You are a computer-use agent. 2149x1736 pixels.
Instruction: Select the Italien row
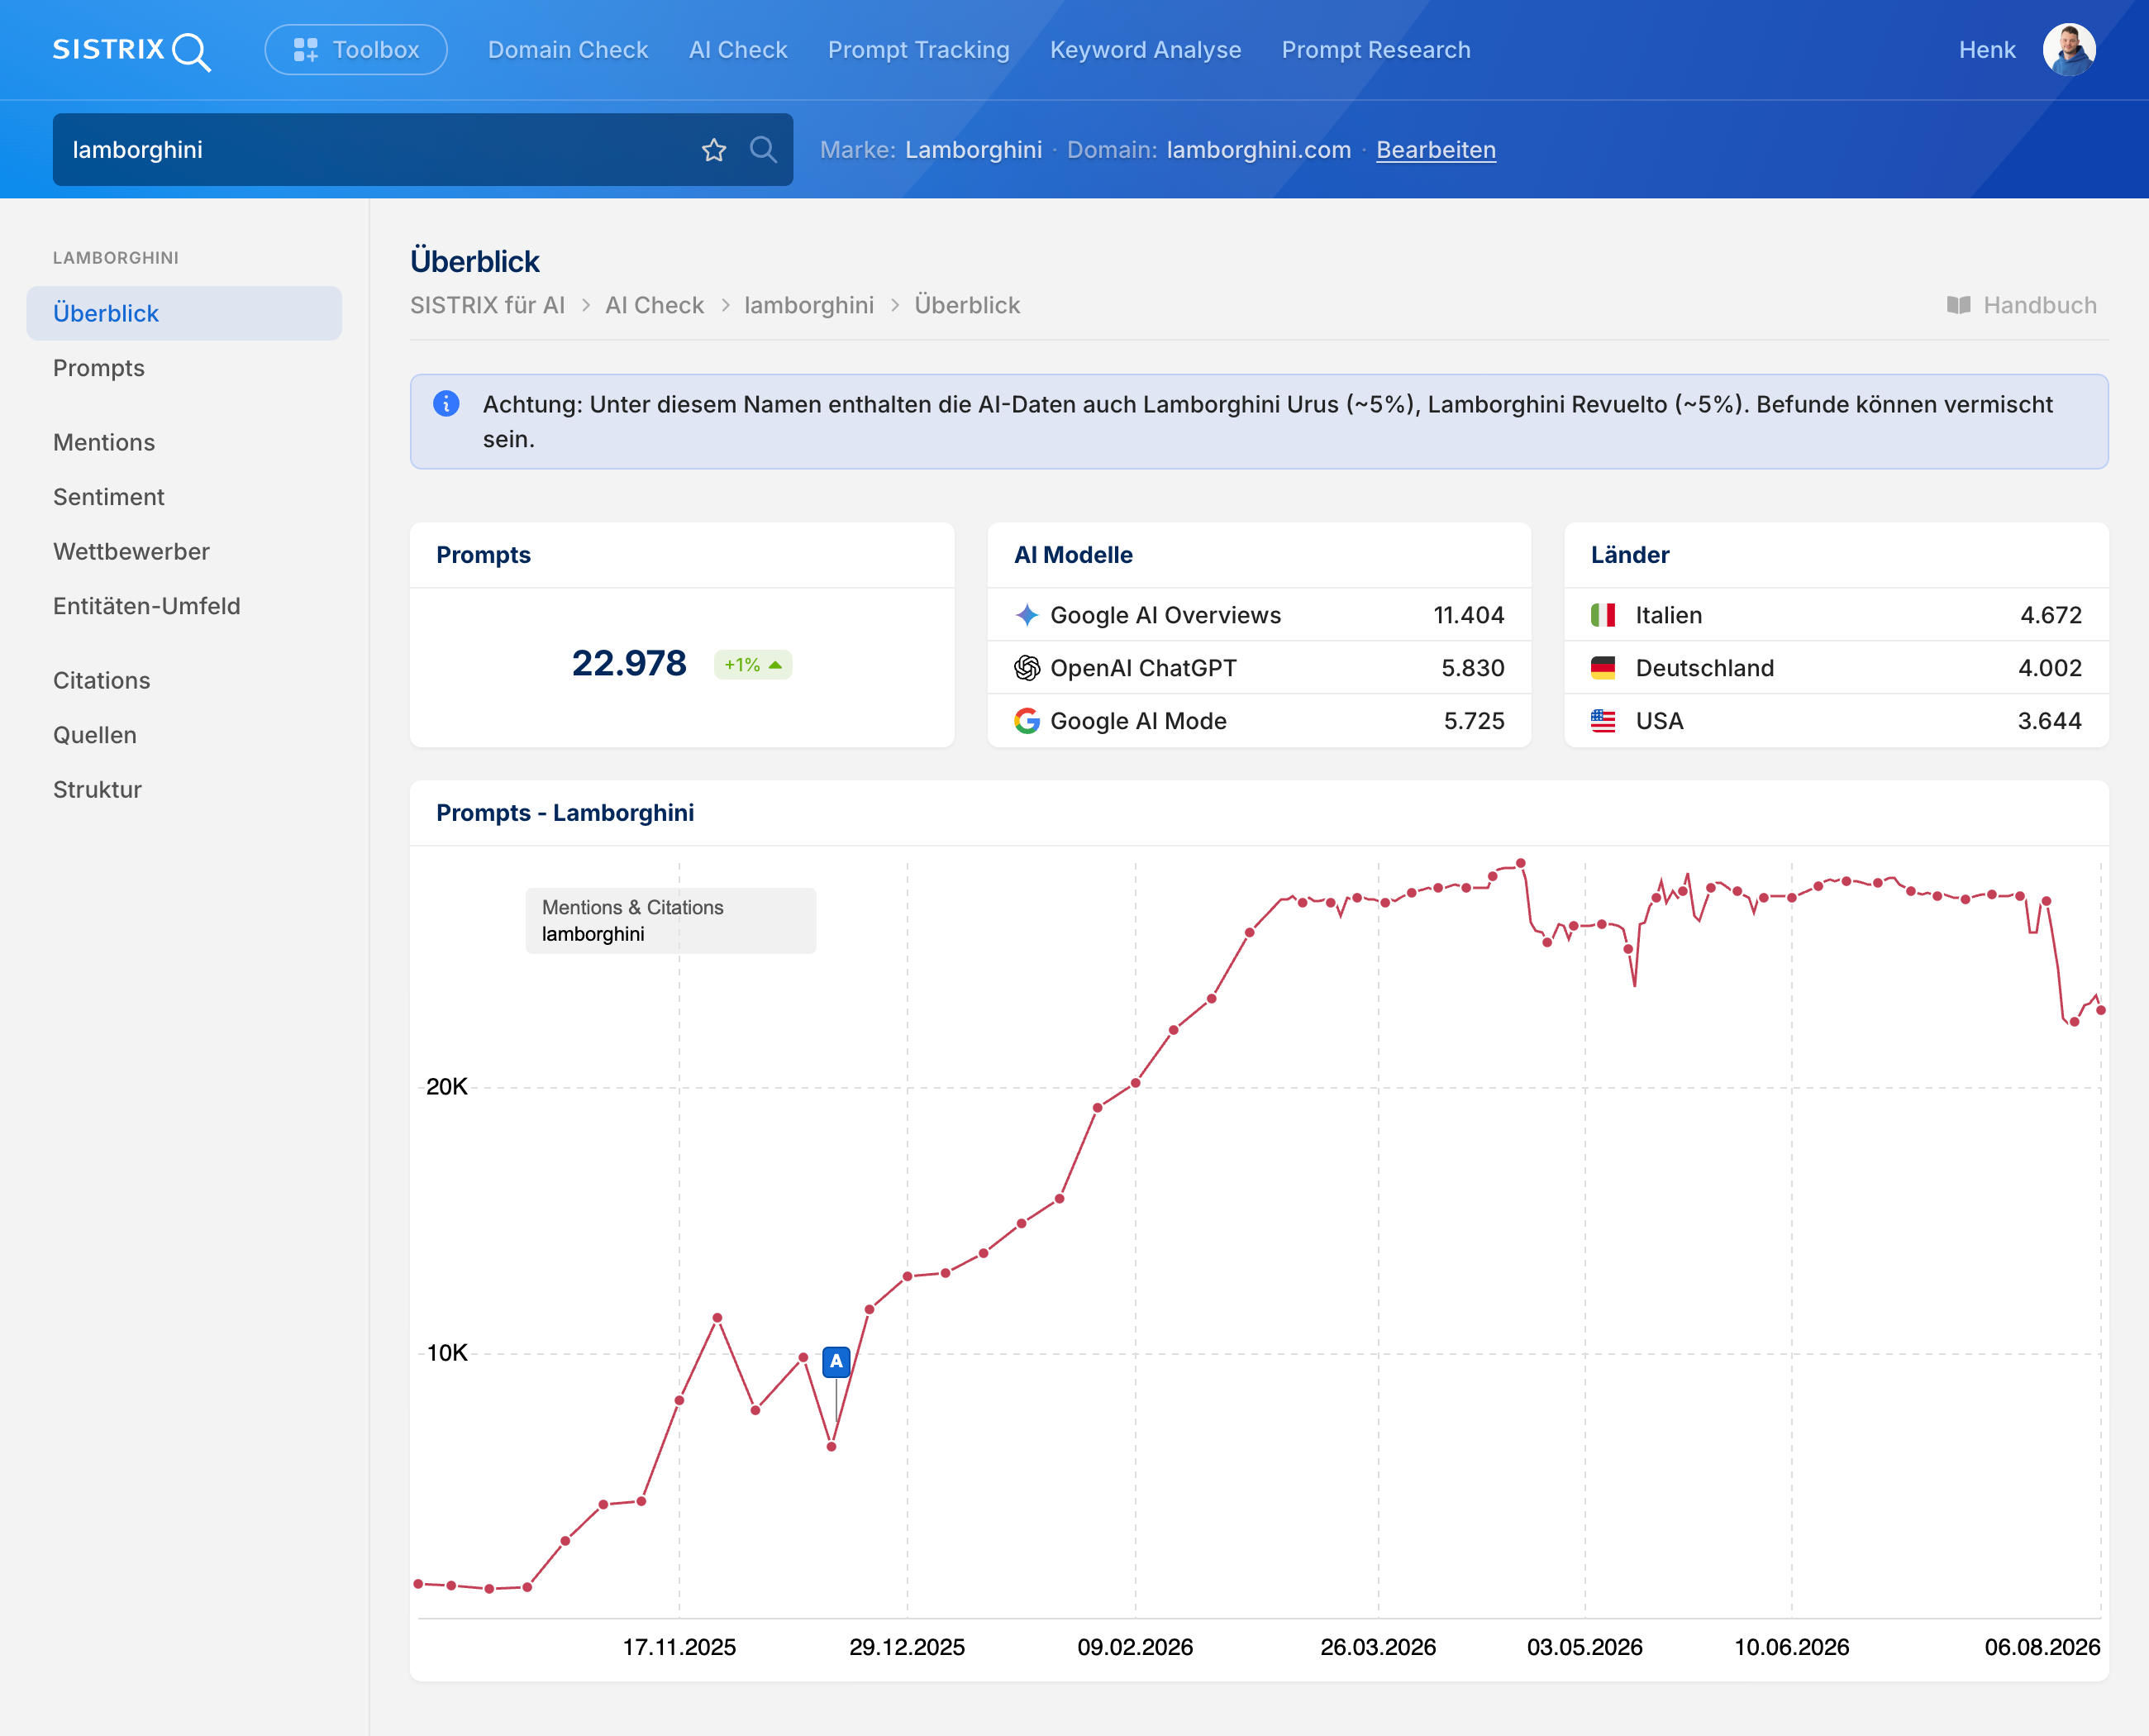point(1836,615)
